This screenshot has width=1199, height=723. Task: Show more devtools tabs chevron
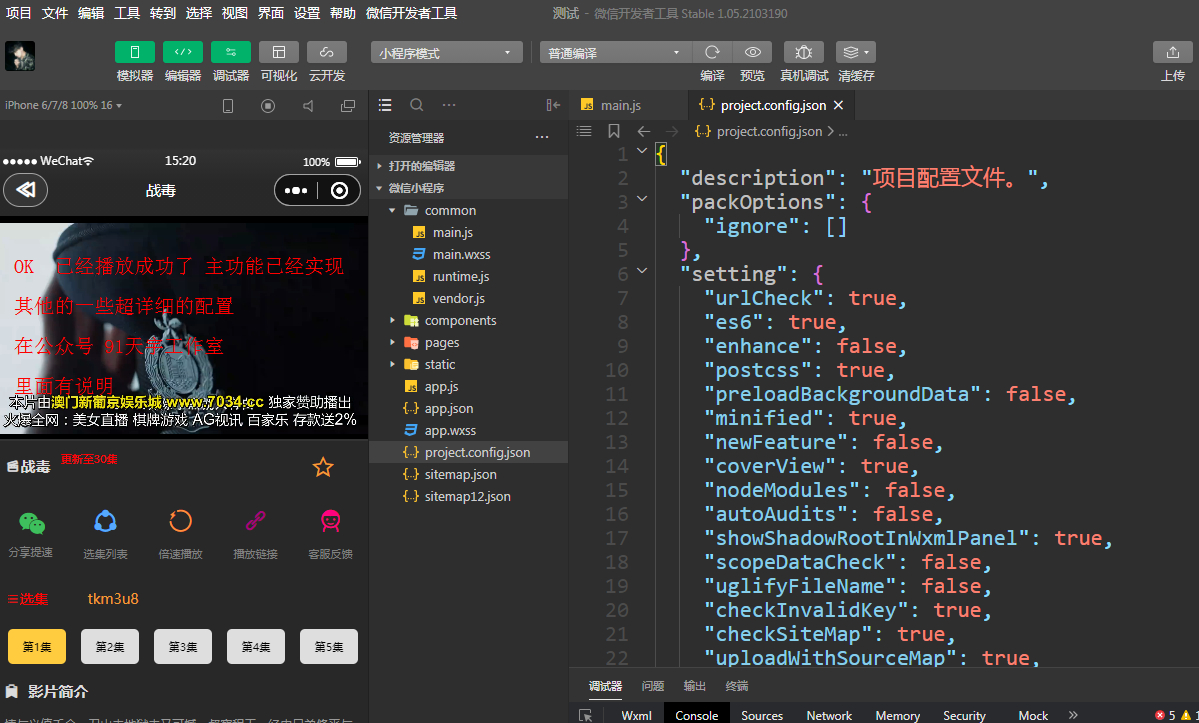pyautogui.click(x=1073, y=715)
